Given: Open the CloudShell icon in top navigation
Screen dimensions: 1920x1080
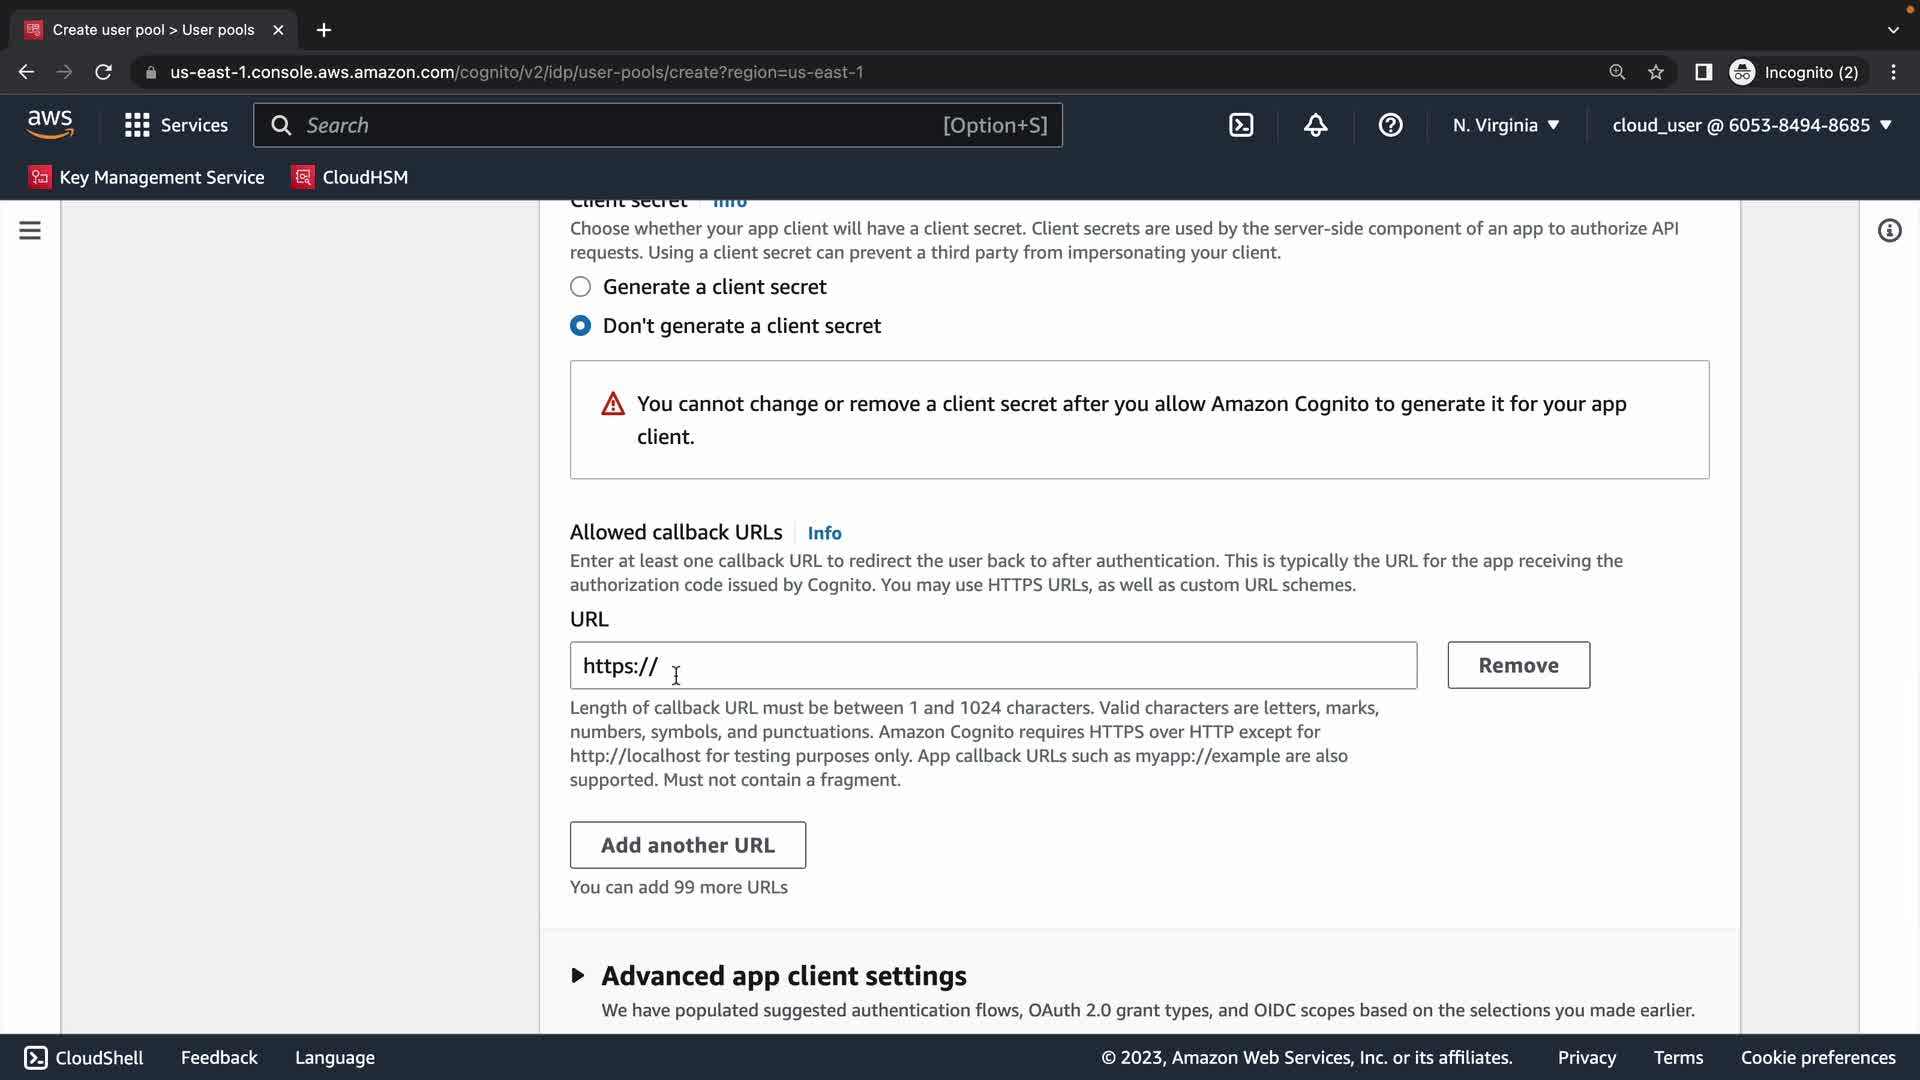Looking at the screenshot, I should coord(1241,125).
